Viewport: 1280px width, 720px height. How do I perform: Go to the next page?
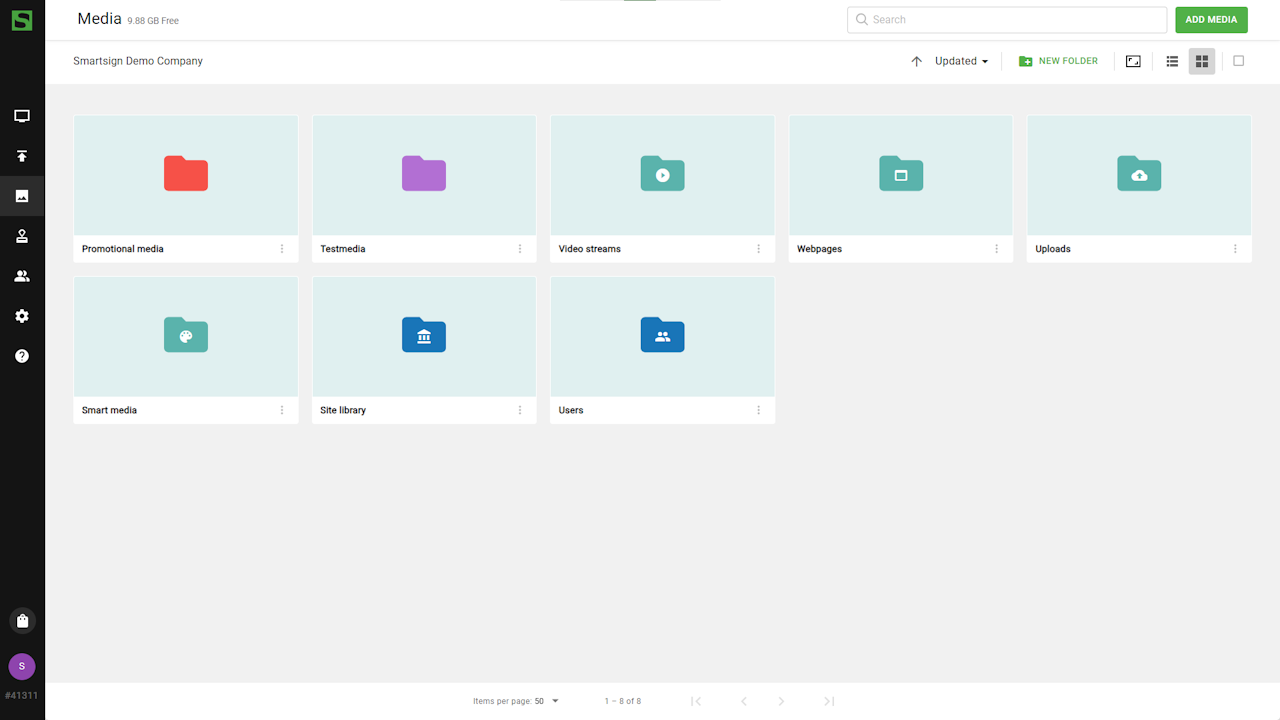coord(781,701)
